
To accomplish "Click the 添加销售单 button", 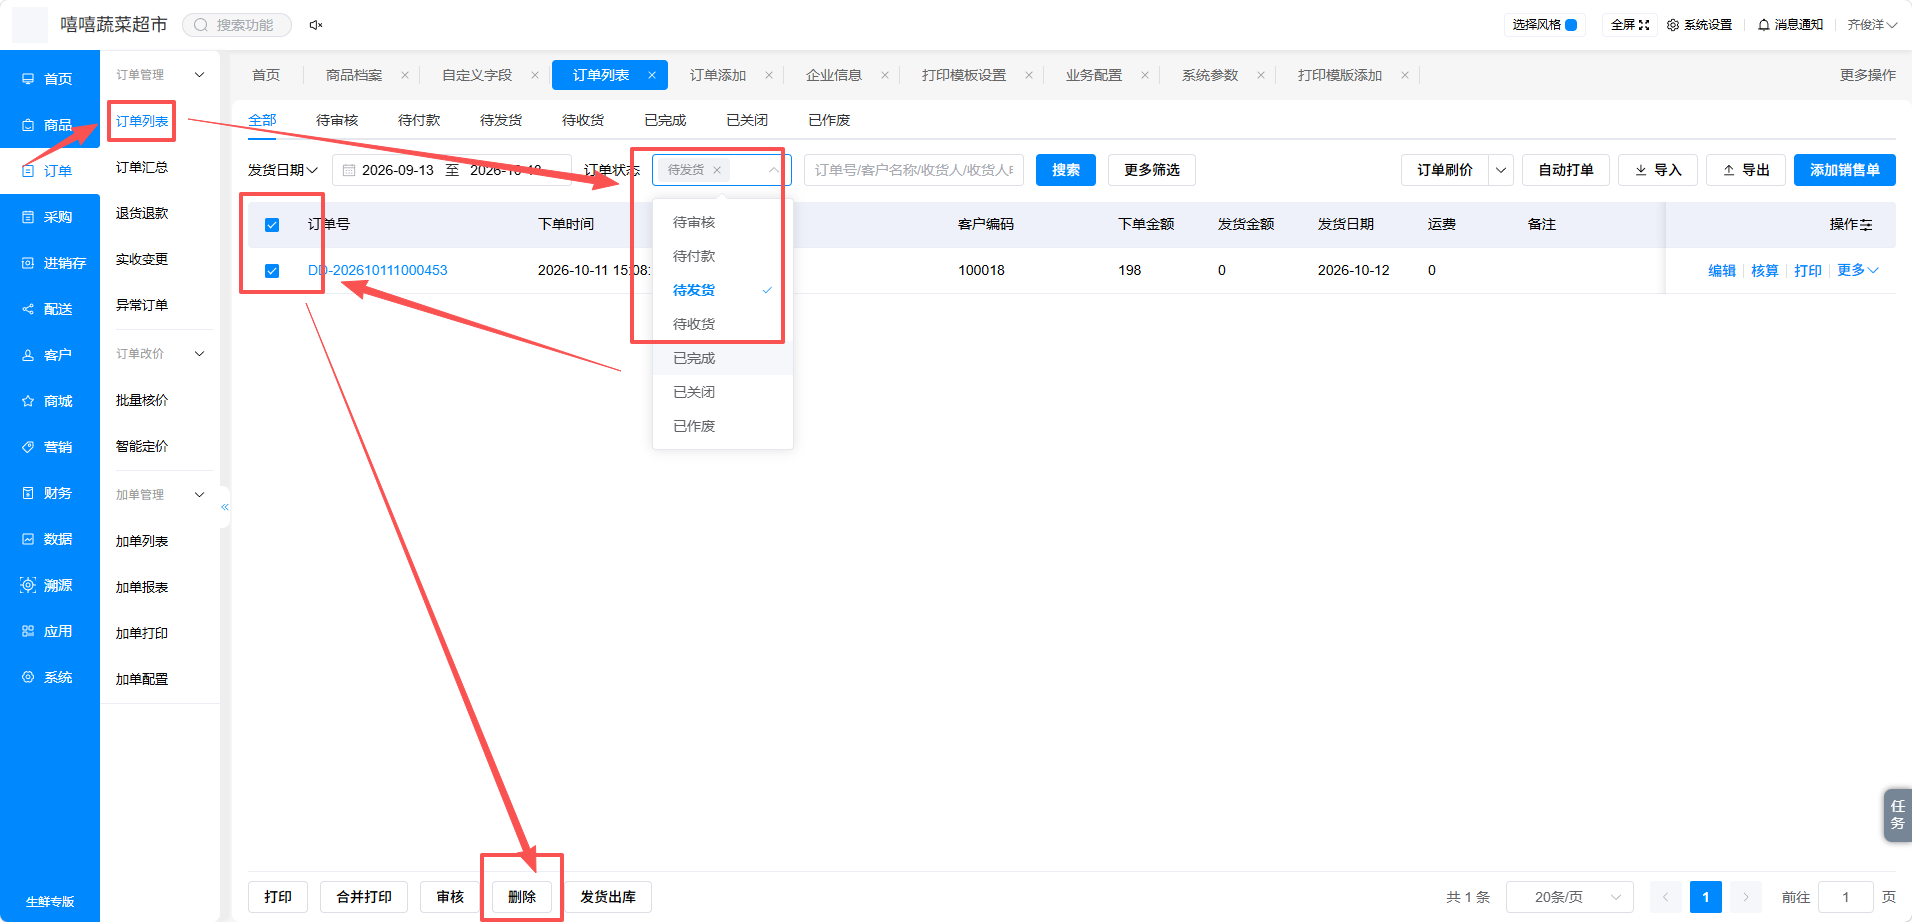I will point(1845,170).
